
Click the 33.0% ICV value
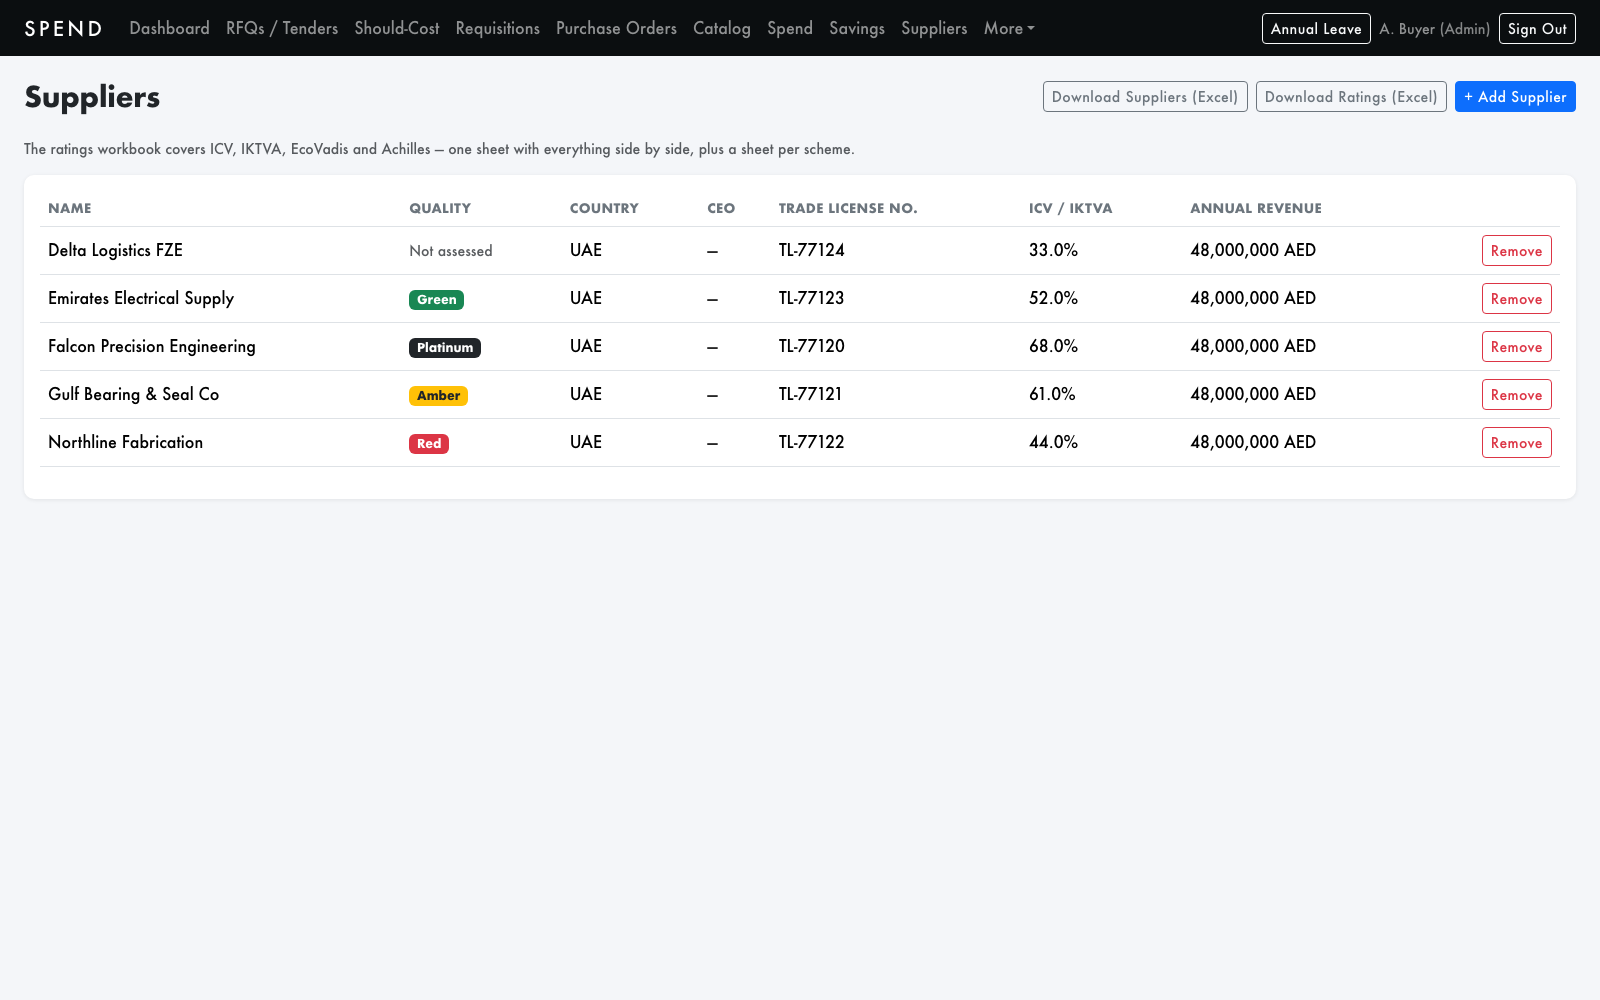[1053, 250]
